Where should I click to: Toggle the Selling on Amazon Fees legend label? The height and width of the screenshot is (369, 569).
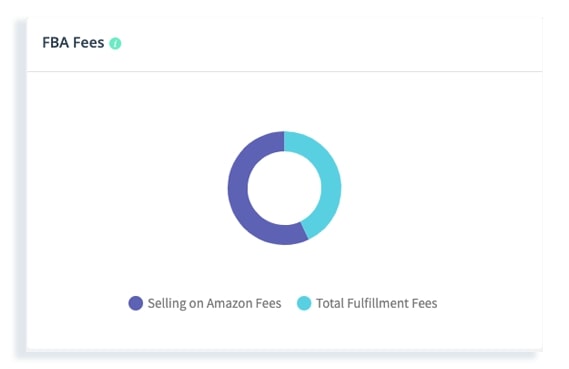click(x=214, y=303)
